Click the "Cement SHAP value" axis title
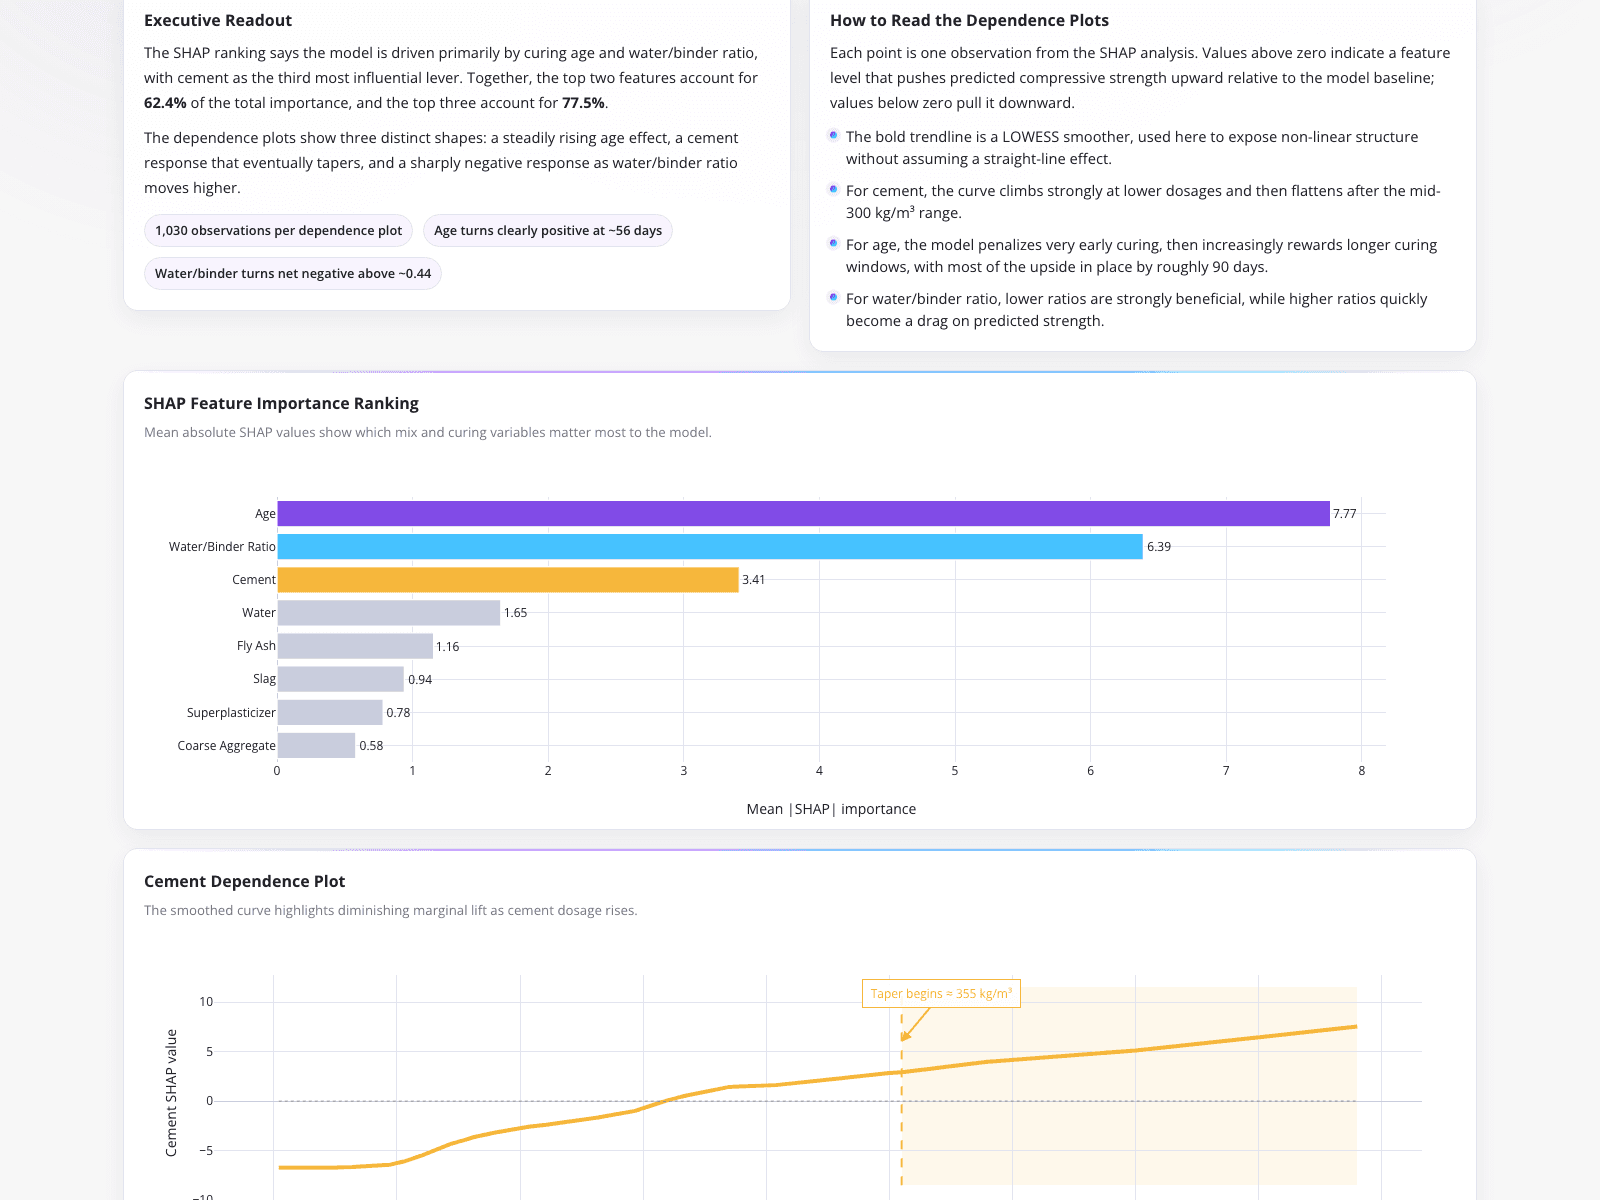1600x1200 pixels. point(171,1093)
